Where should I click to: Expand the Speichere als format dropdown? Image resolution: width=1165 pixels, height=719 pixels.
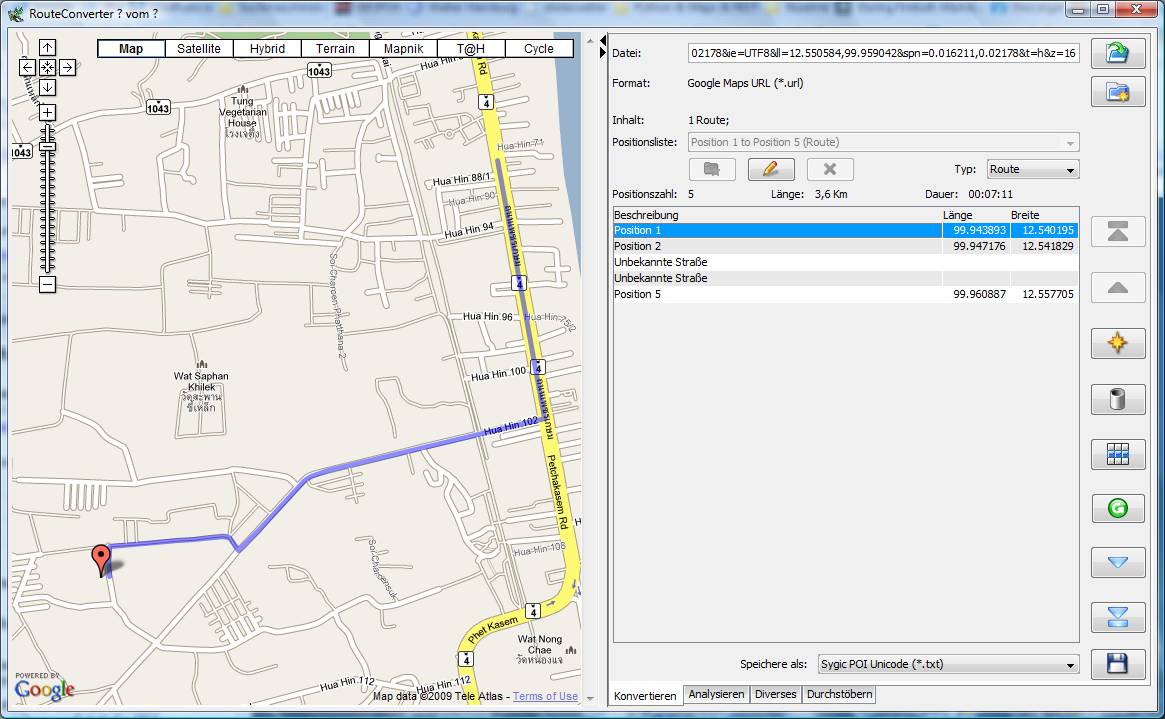947,664
